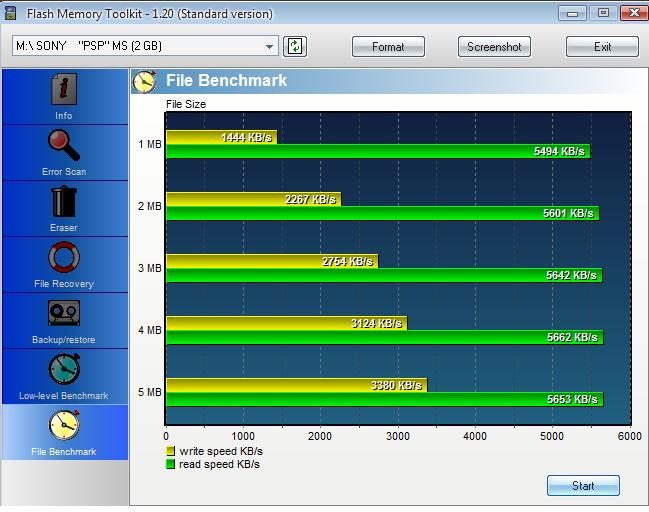Open the Eraser trash can tool
649x512 pixels.
coord(64,203)
